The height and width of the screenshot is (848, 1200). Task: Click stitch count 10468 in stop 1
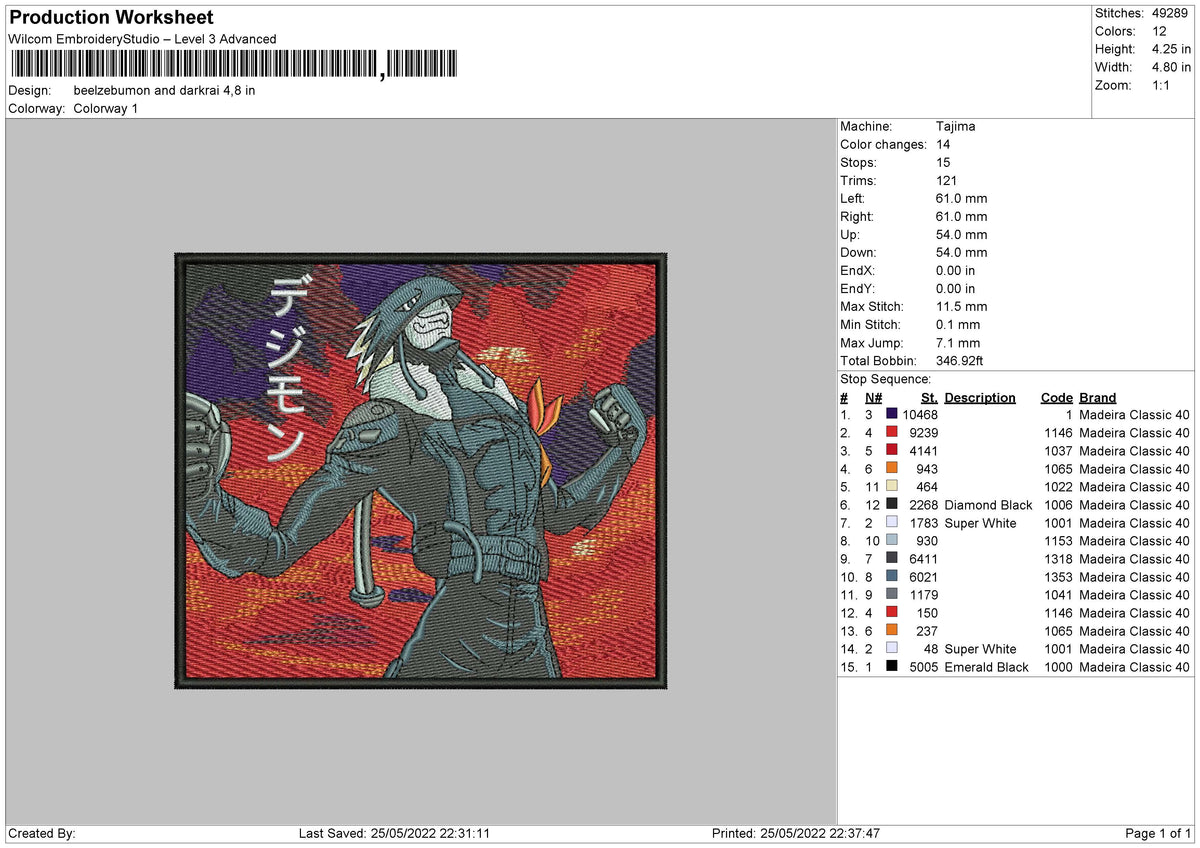click(x=920, y=414)
